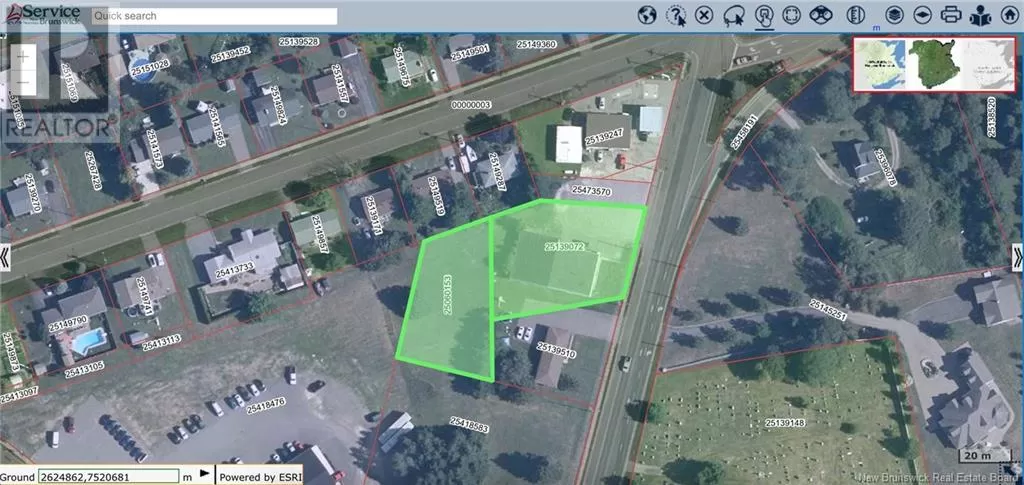The height and width of the screenshot is (485, 1024).
Task: Expand the left side panel chevron
Action: click(5, 257)
